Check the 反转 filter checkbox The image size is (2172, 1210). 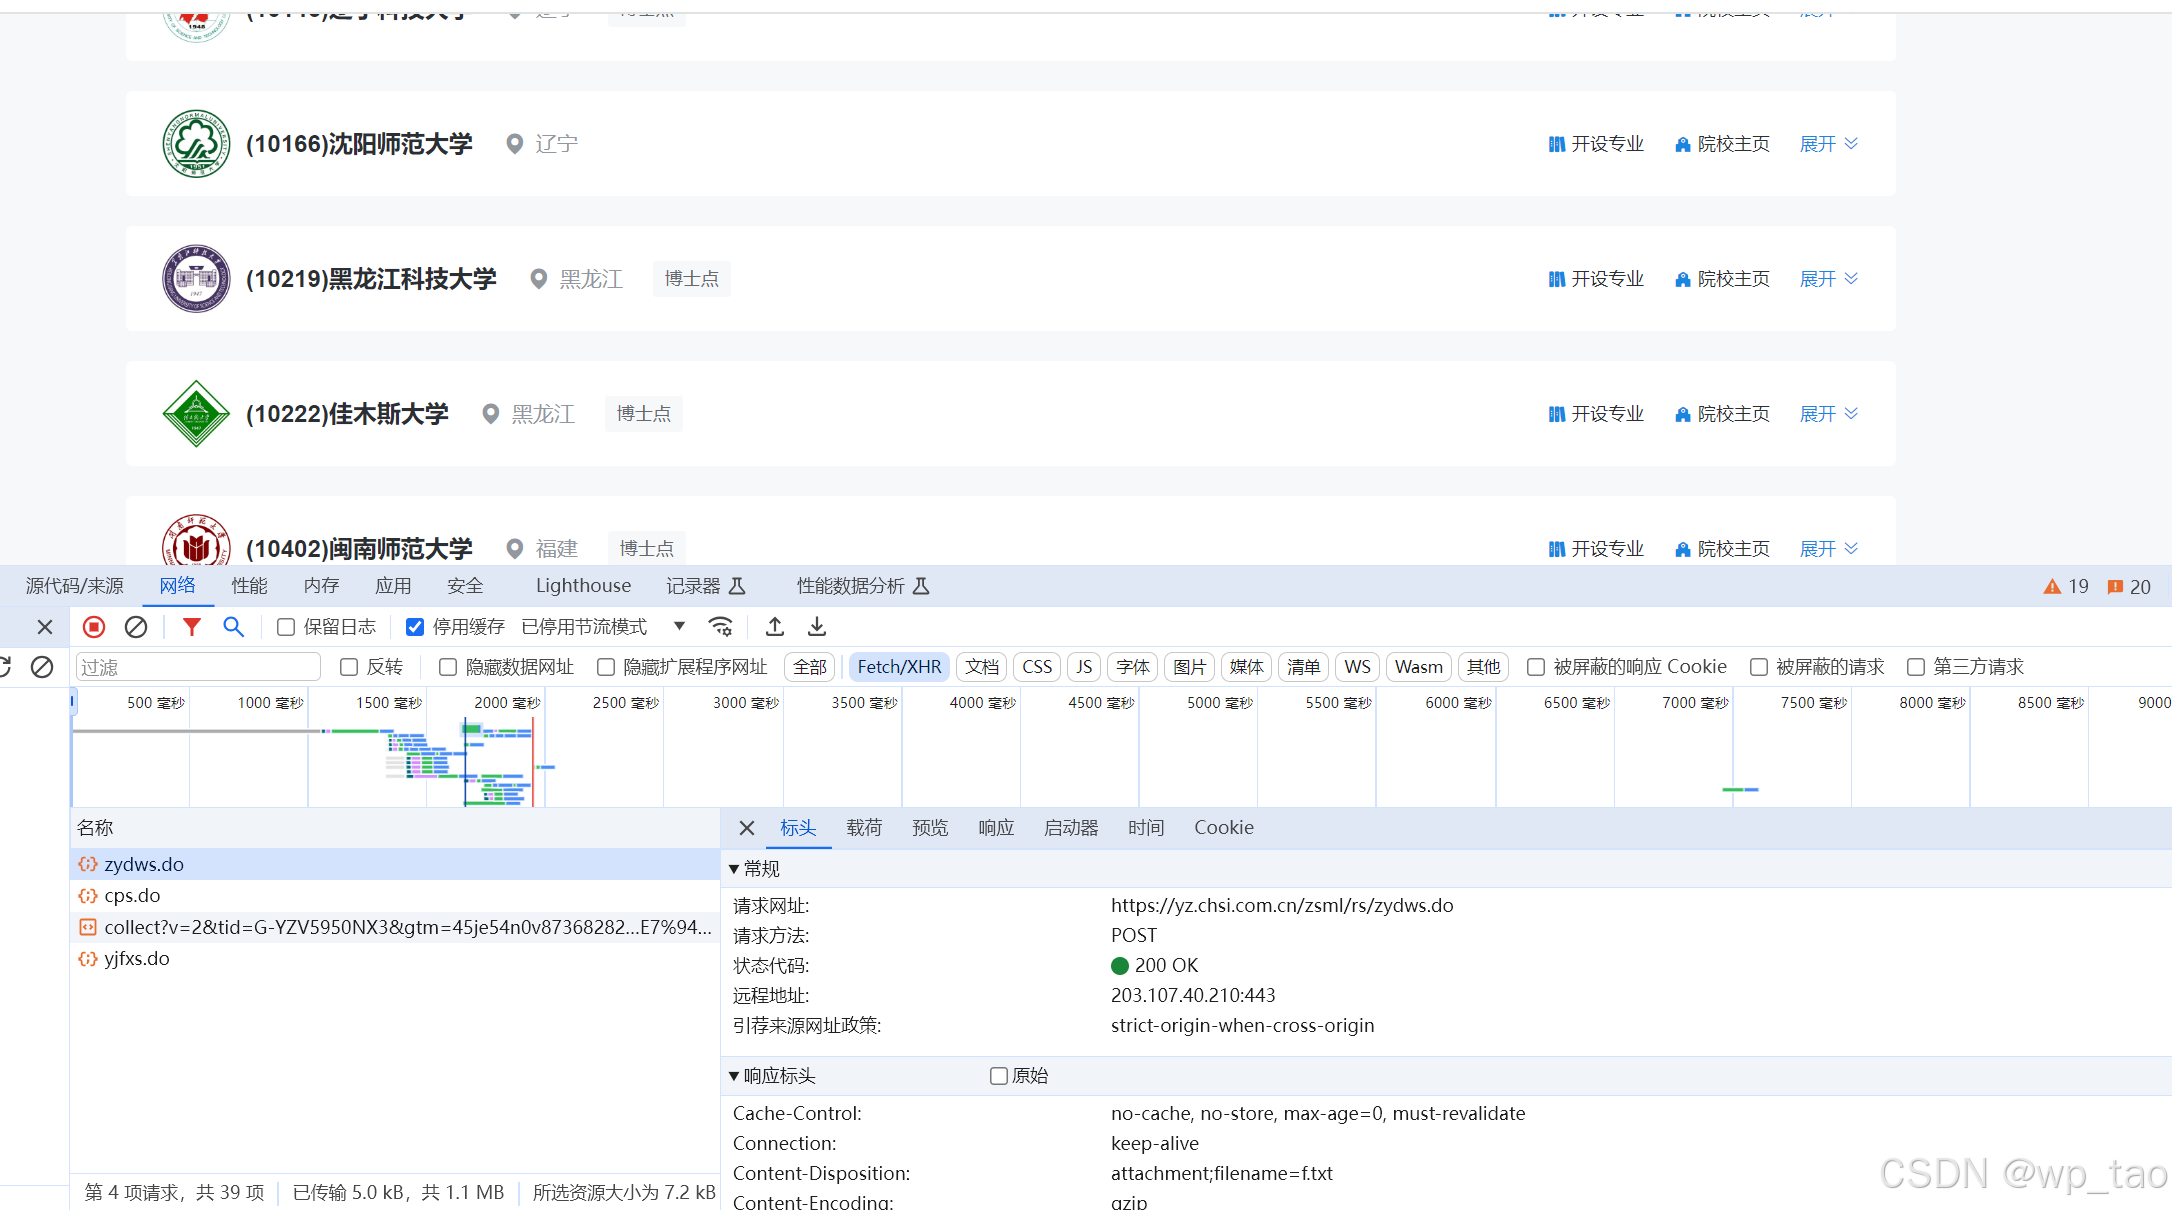(x=349, y=667)
